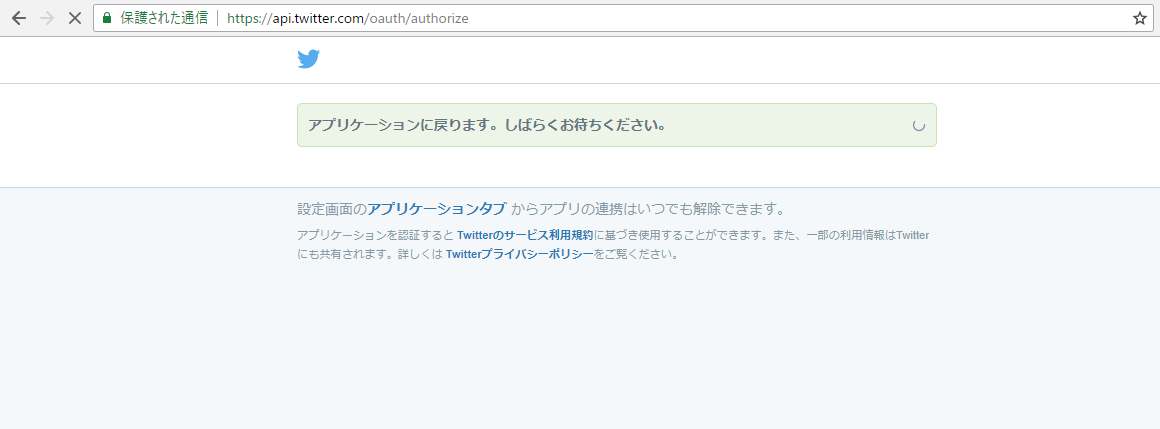
Task: Click the アプリケーションを認証すると fine print text
Action: 375,235
